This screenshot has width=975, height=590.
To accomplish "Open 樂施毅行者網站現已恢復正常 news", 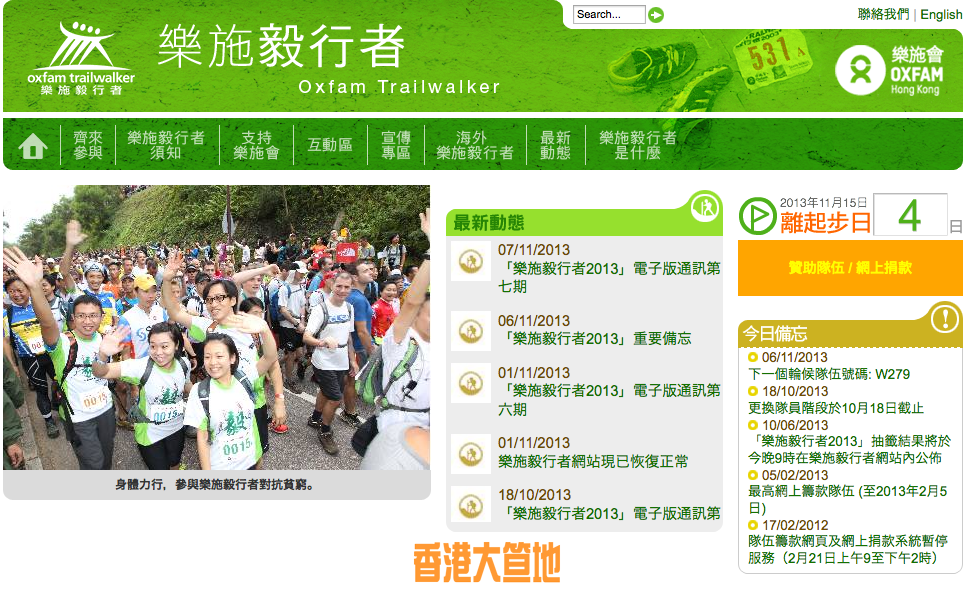I will click(593, 461).
